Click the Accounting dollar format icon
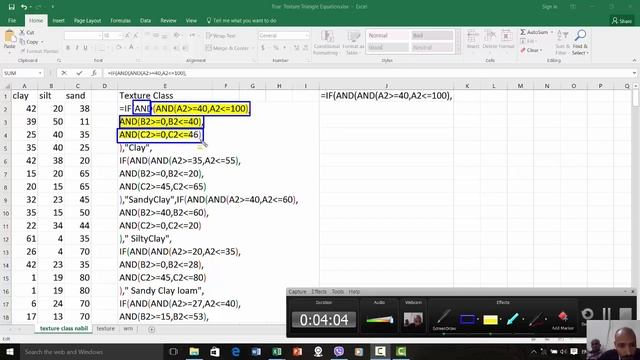This screenshot has width=640, height=360. click(x=263, y=48)
